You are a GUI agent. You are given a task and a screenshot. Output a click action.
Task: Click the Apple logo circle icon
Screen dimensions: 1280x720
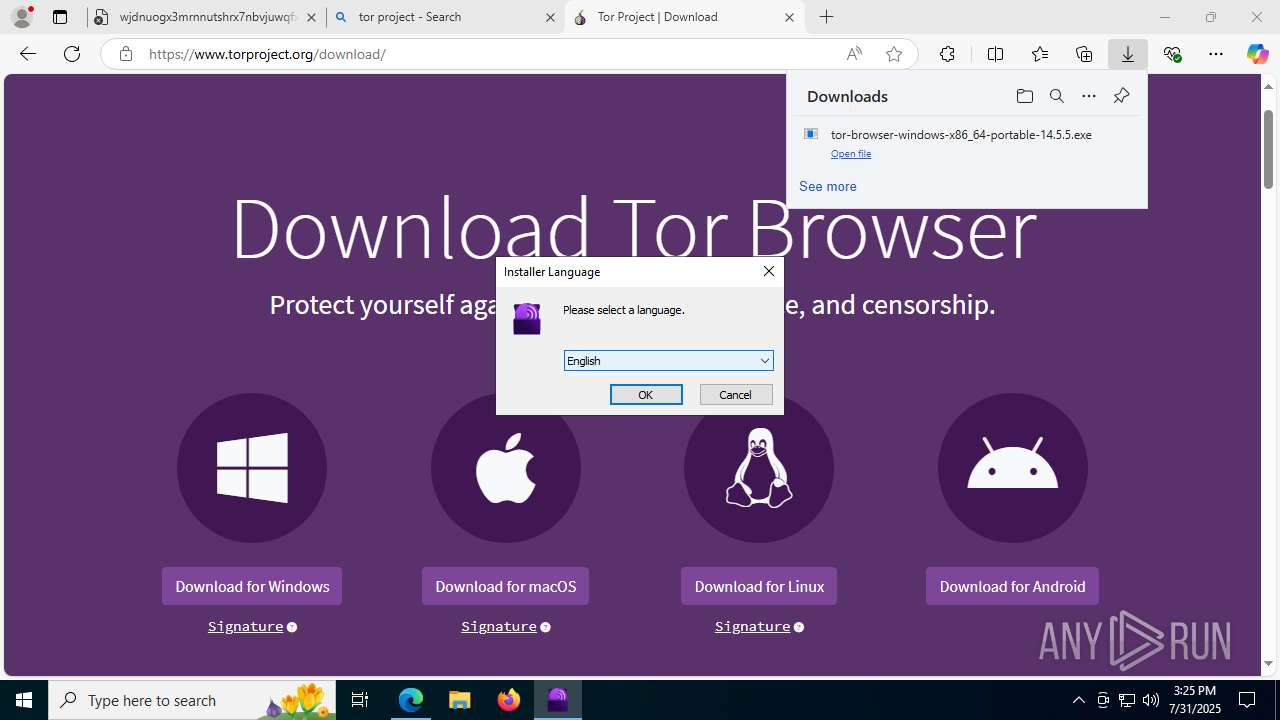(506, 468)
